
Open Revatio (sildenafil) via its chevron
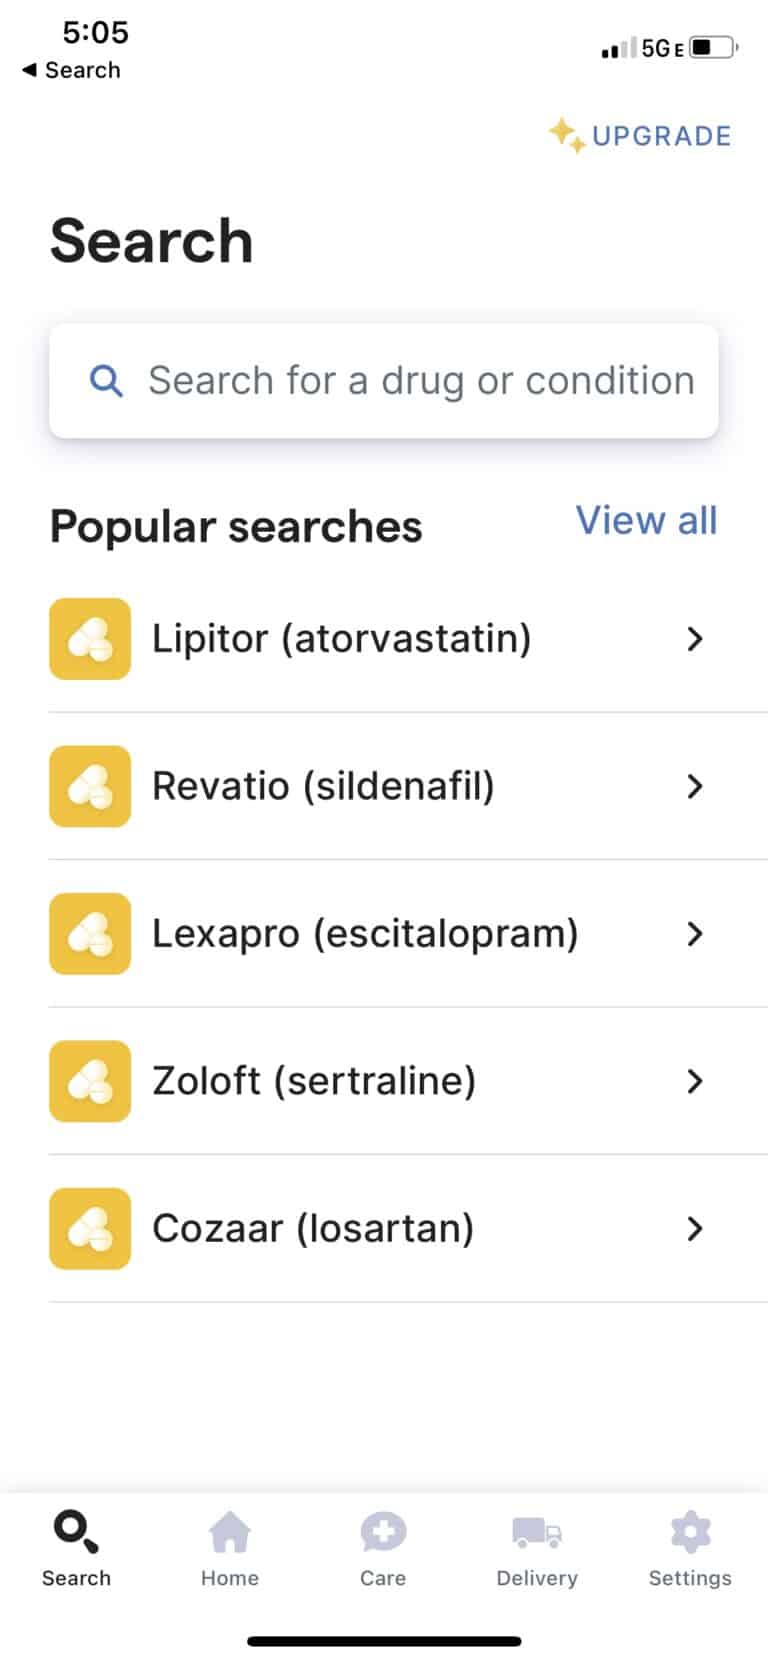pyautogui.click(x=695, y=787)
